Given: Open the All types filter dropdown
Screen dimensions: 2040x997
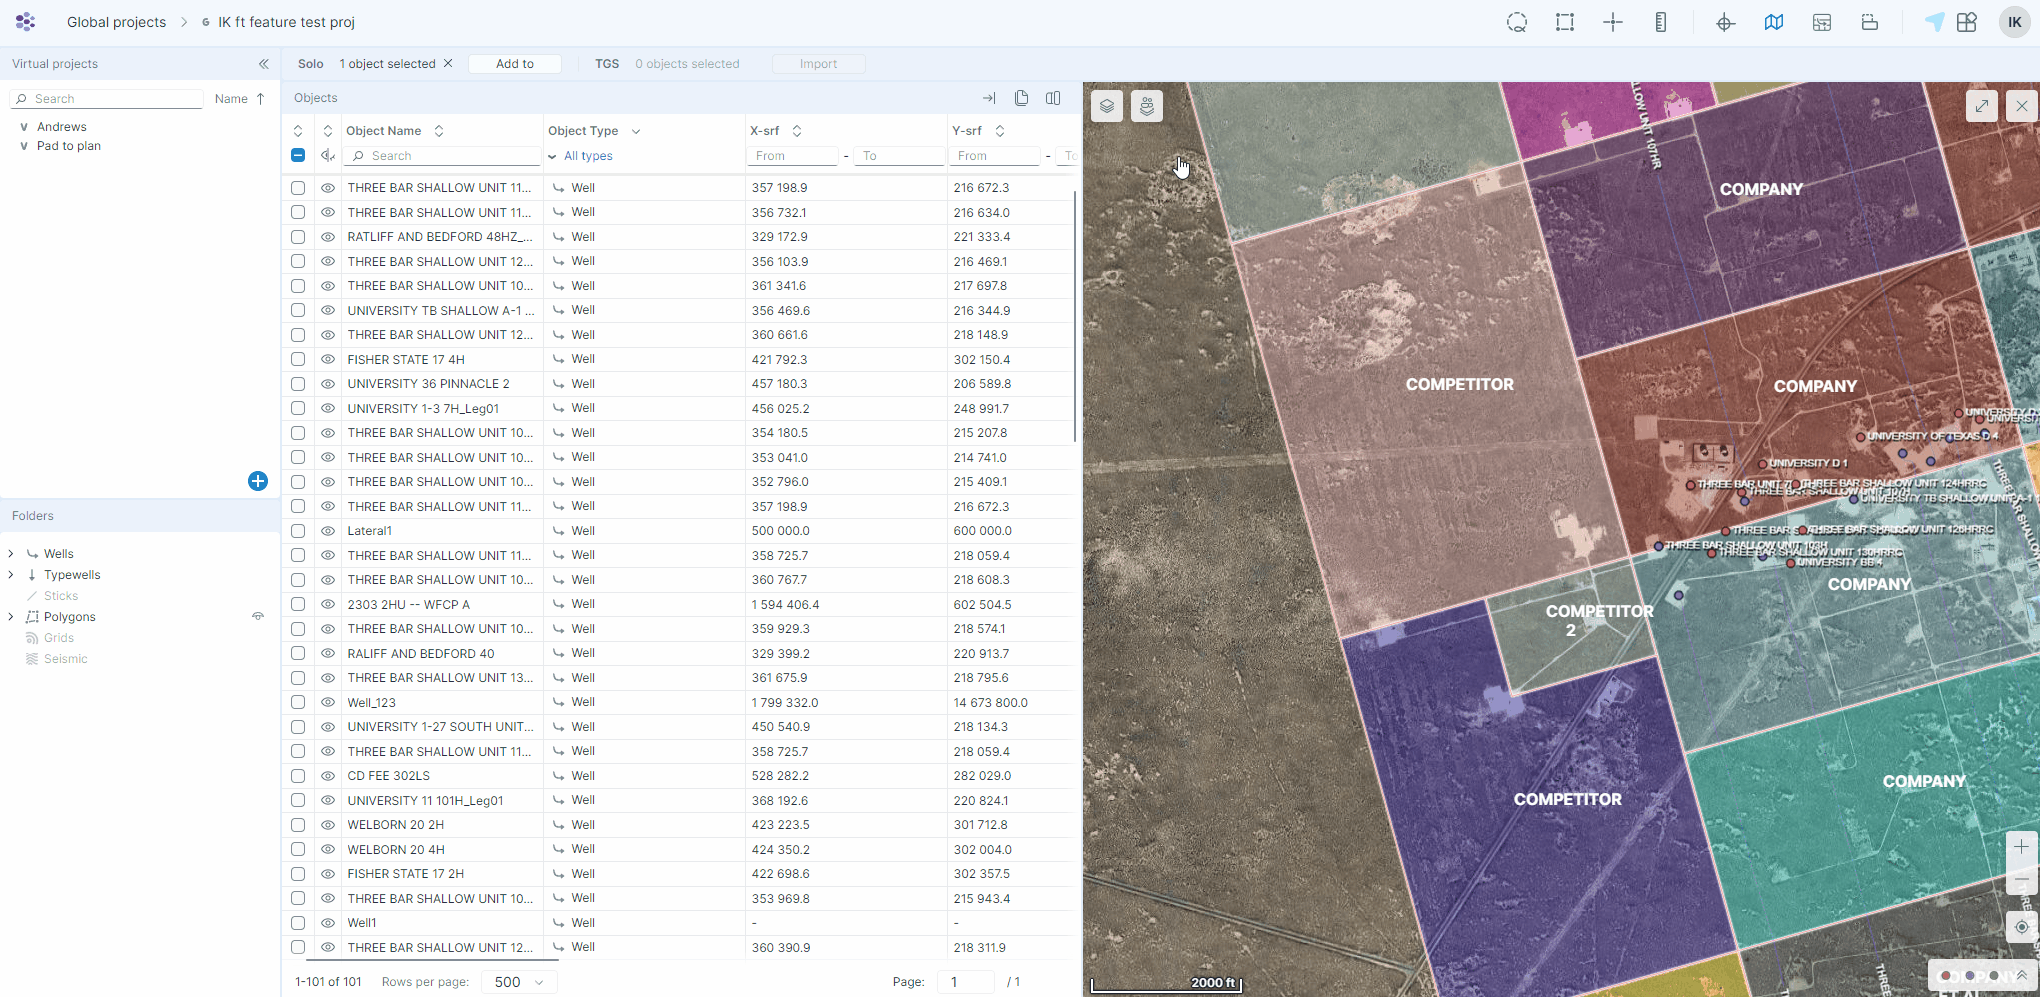Looking at the screenshot, I should pos(588,156).
